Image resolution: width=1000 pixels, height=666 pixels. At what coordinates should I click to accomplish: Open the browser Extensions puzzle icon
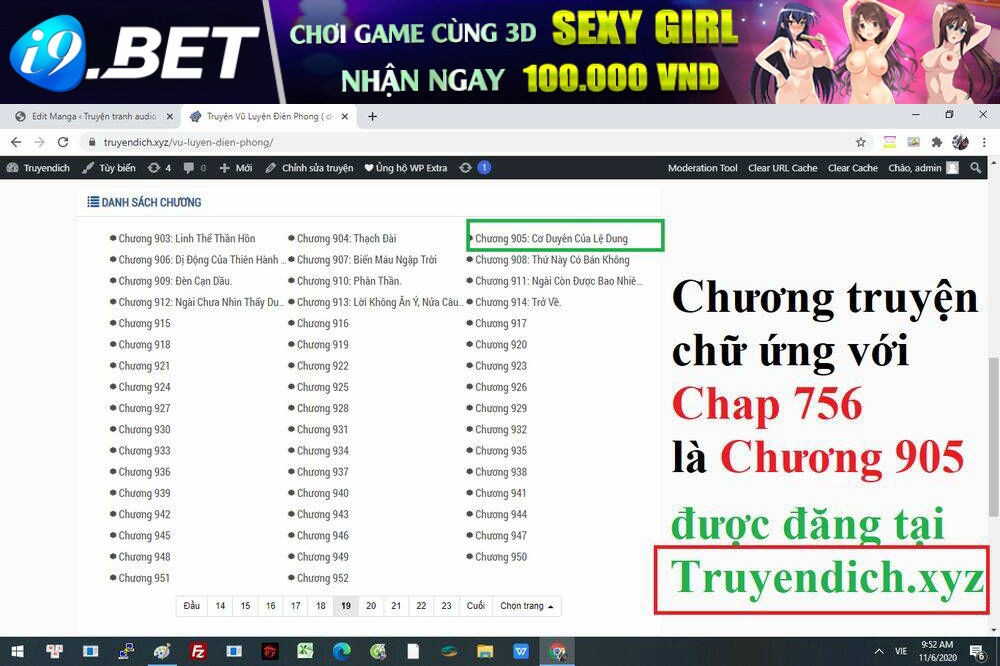pos(937,142)
